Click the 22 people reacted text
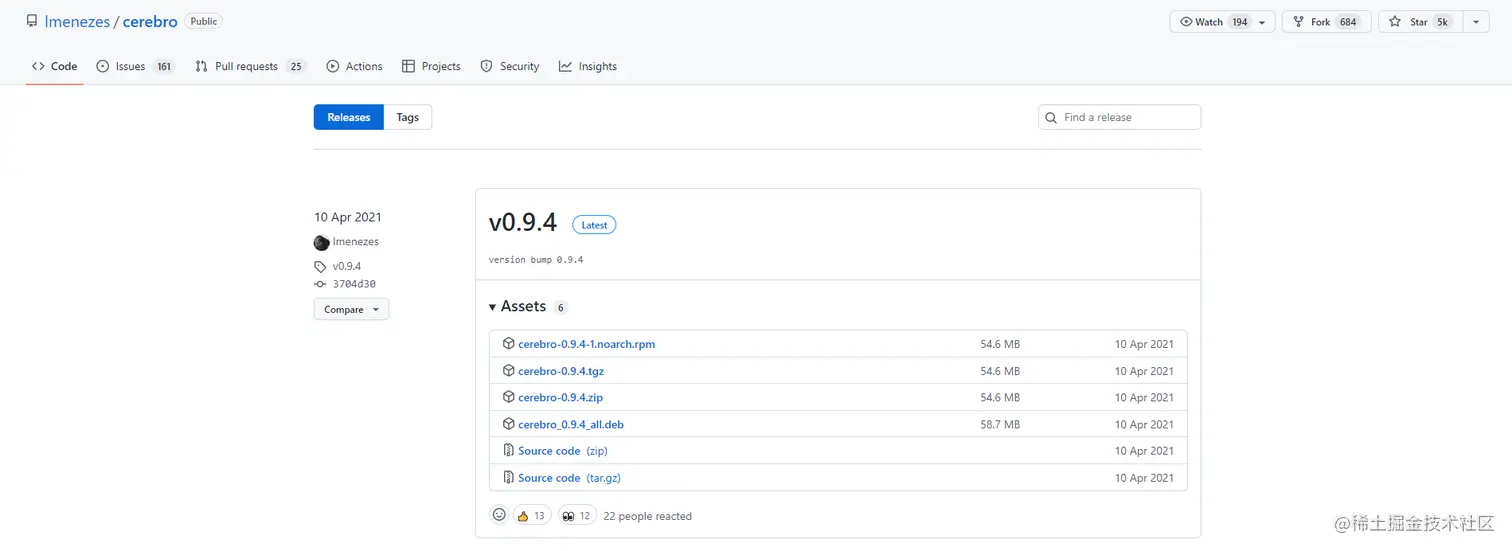The image size is (1512, 551). pos(647,516)
